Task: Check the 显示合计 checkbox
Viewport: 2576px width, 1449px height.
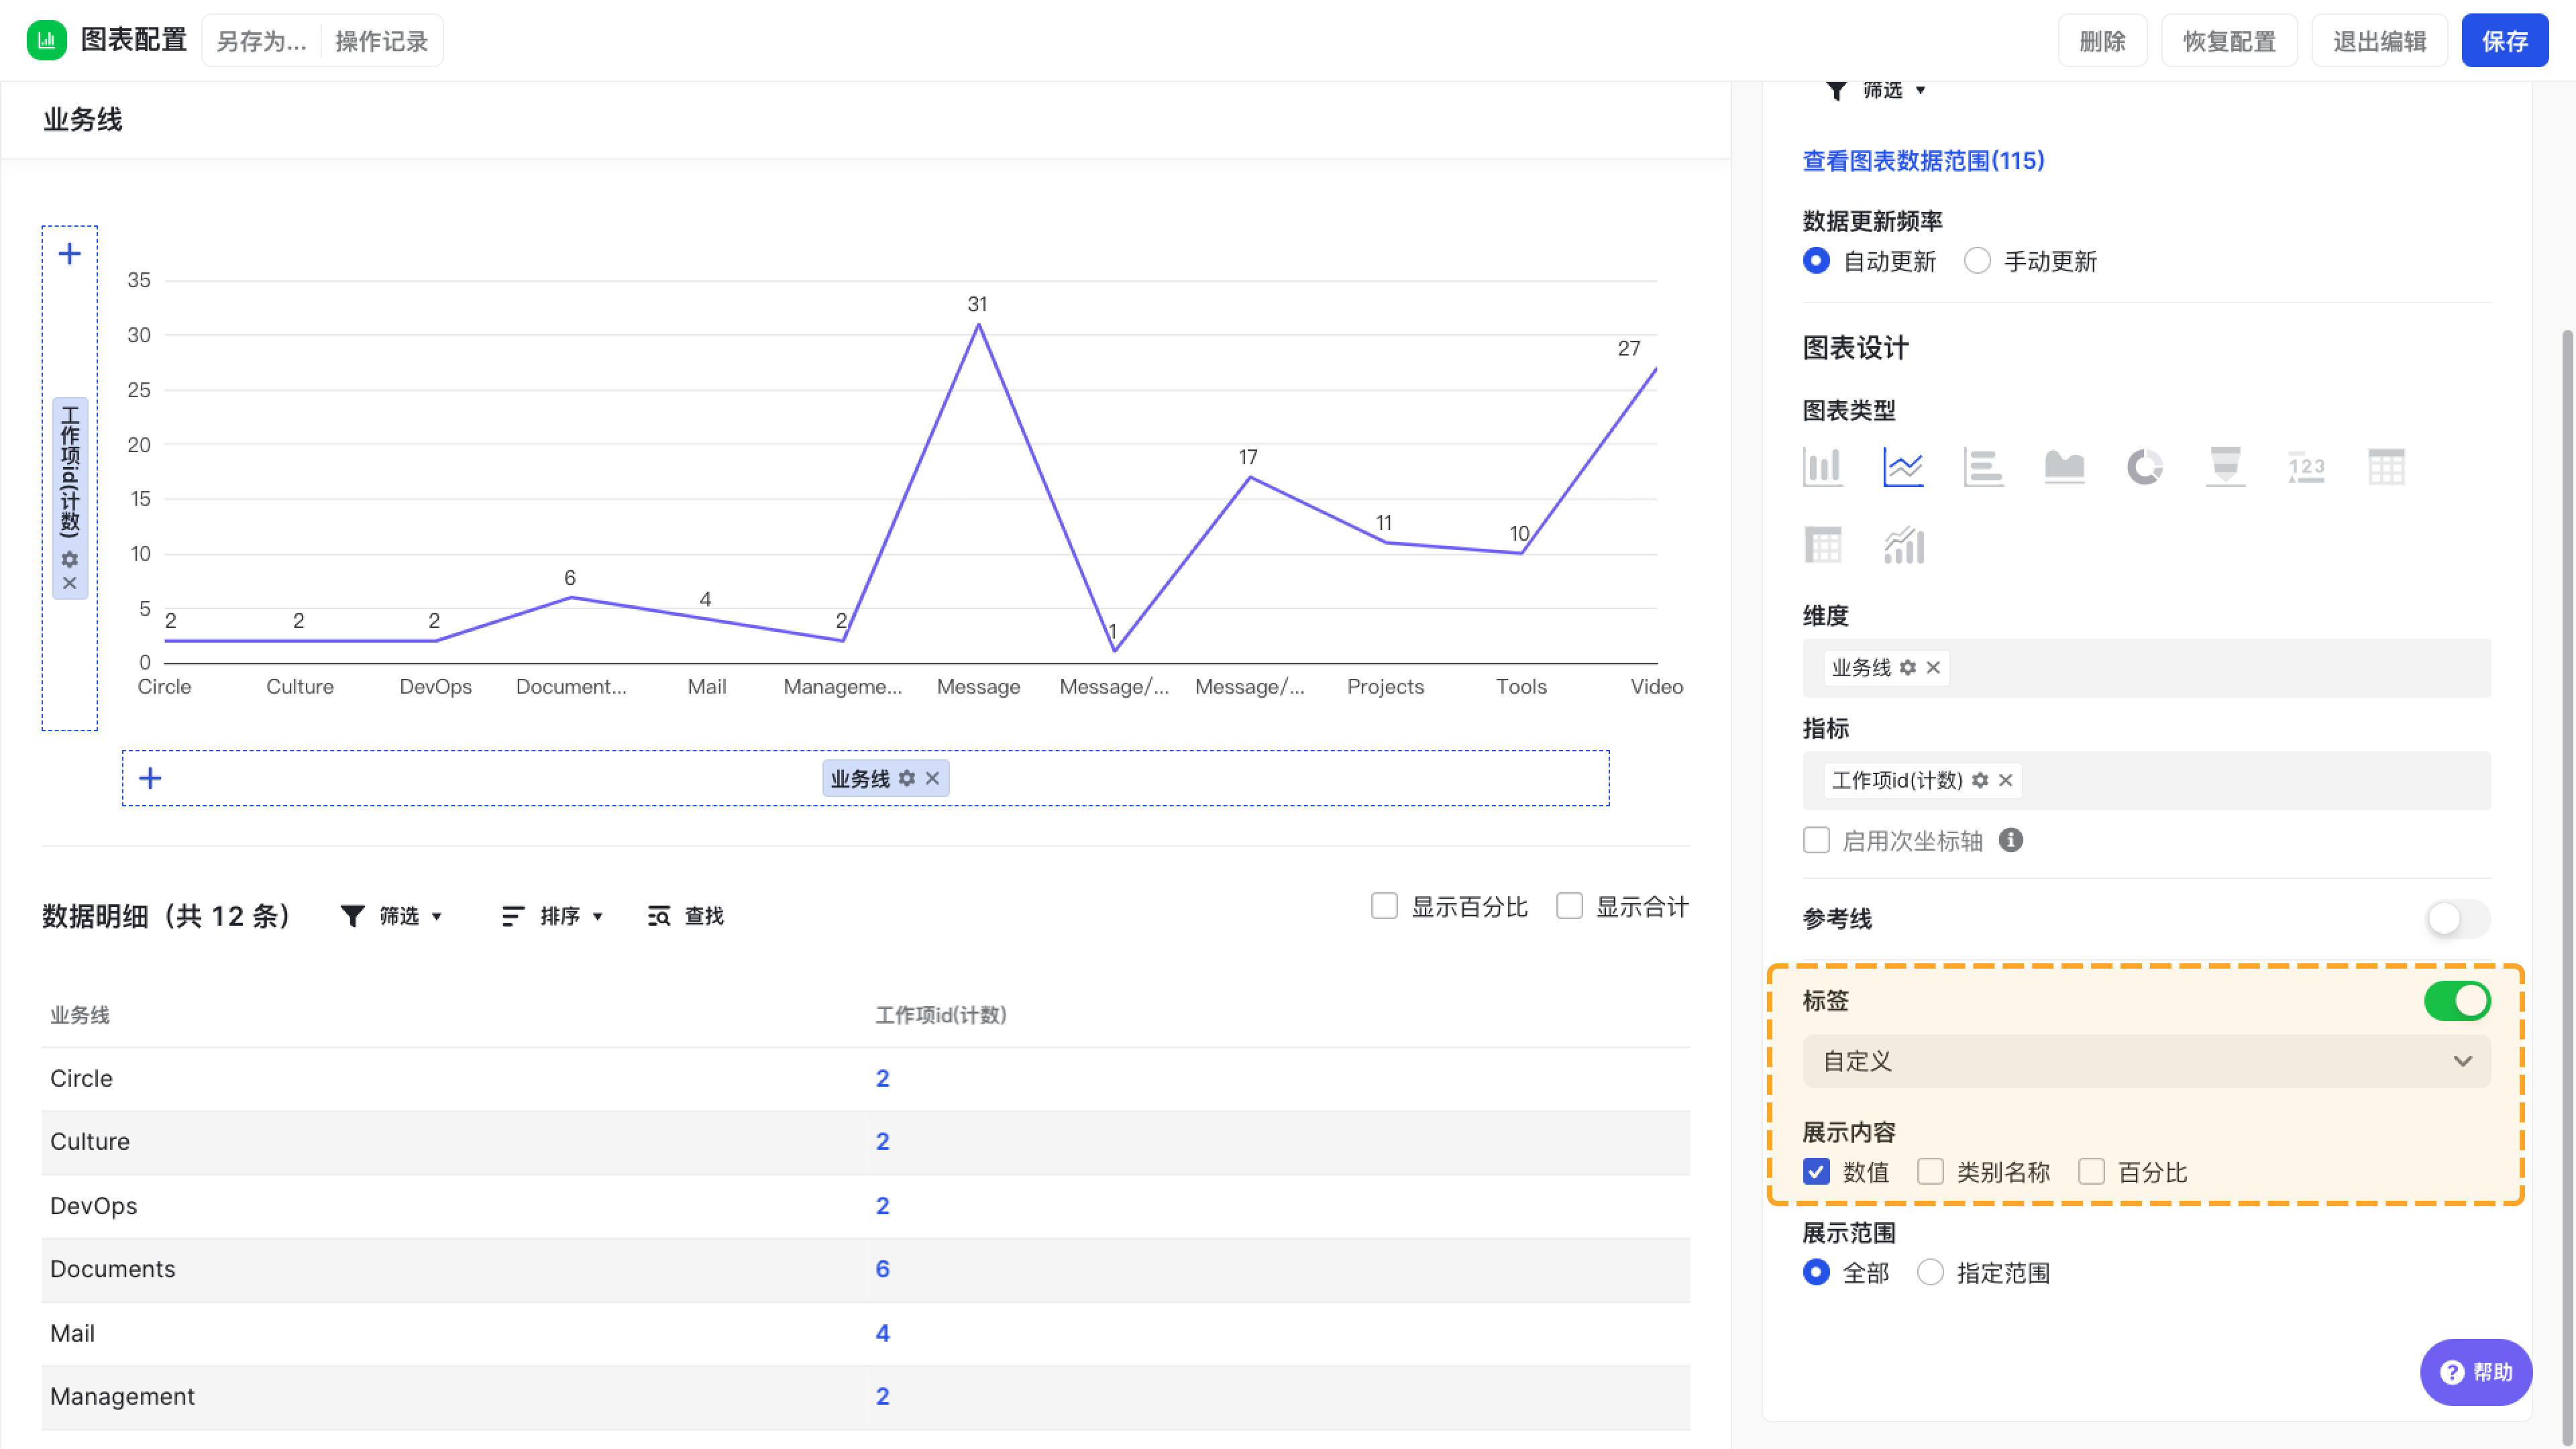Action: pos(1569,906)
